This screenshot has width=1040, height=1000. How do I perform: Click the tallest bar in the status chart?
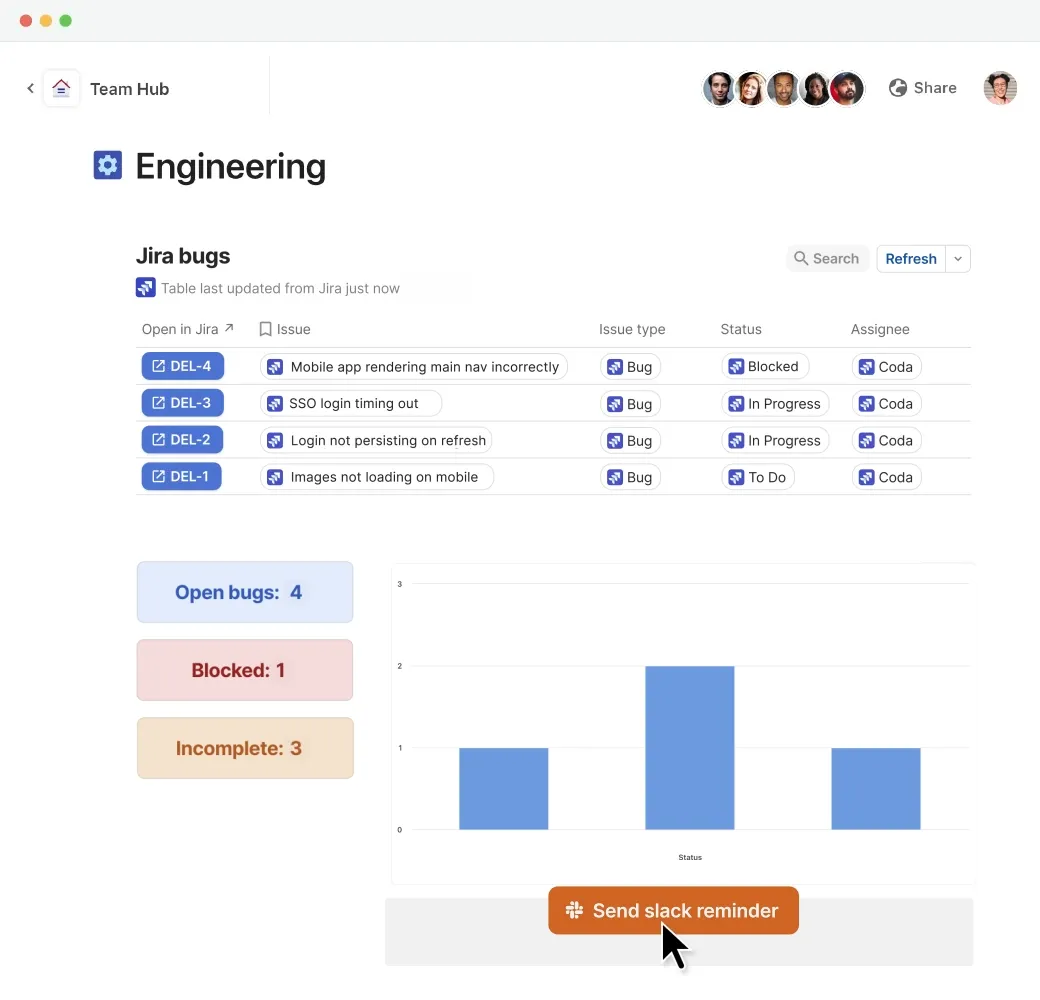tap(689, 747)
